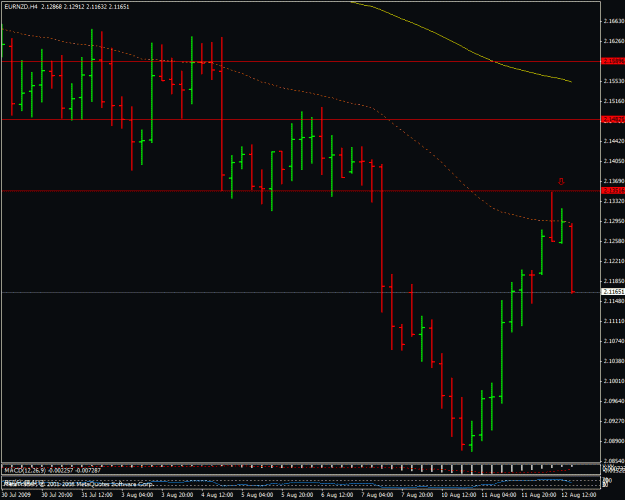Screen dimensions: 625x500
Task: Click the current price label 2.11651
Action: coord(613,292)
